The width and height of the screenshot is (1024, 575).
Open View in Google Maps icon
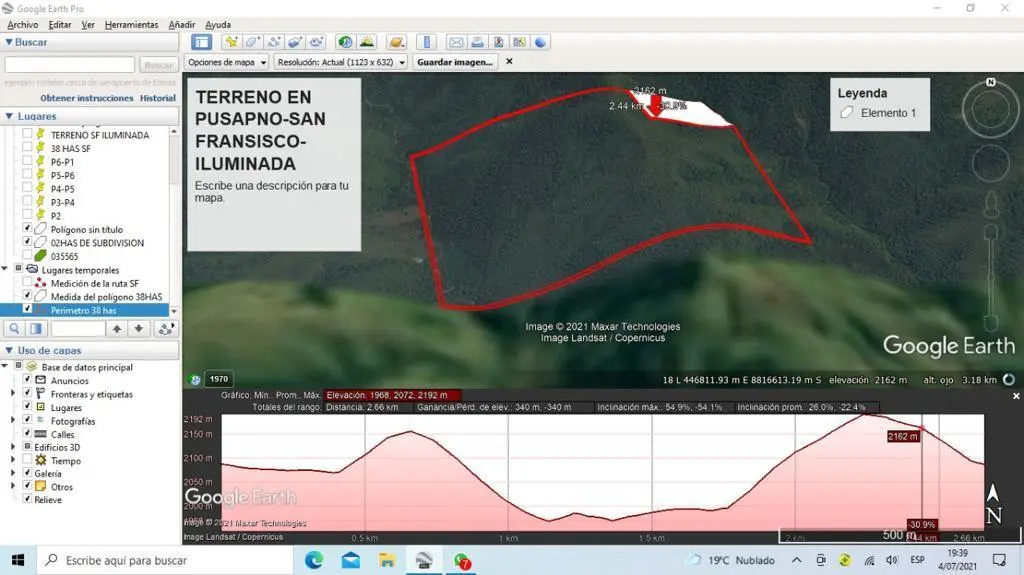[x=519, y=42]
